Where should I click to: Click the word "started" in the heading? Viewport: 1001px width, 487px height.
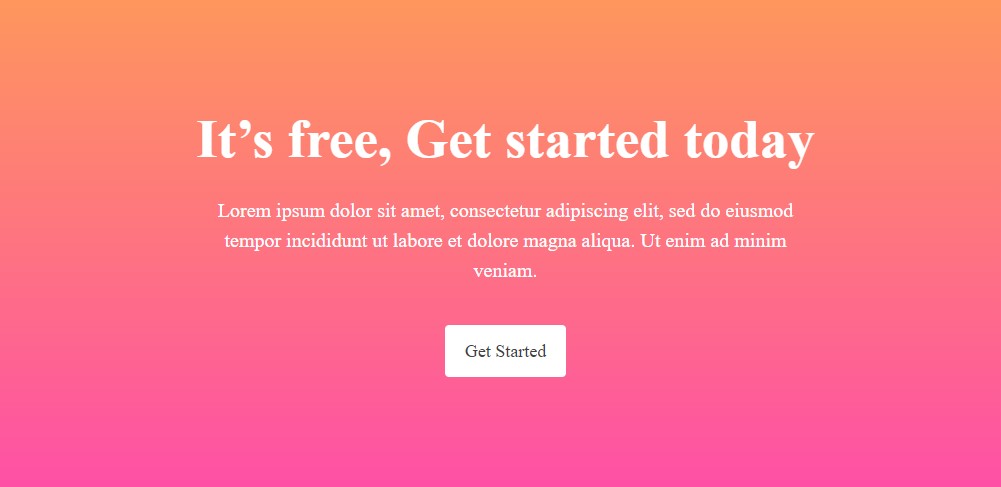[x=587, y=139]
